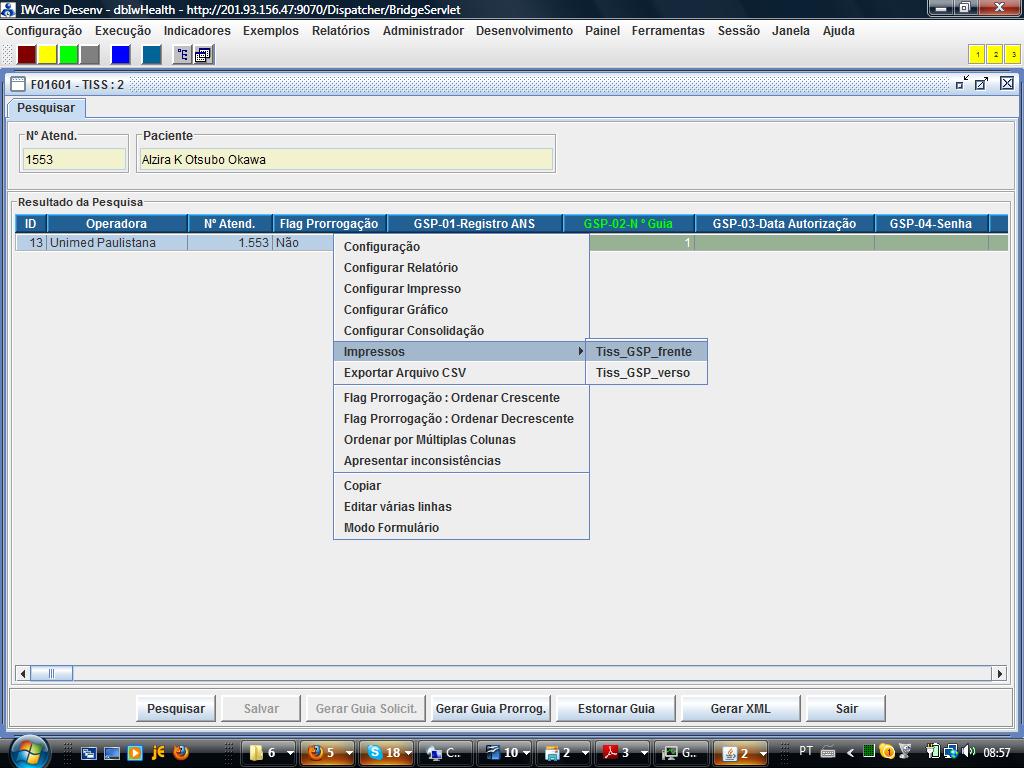Viewport: 1024px width, 768px height.
Task: Click the network connection tray icon
Action: (951, 752)
